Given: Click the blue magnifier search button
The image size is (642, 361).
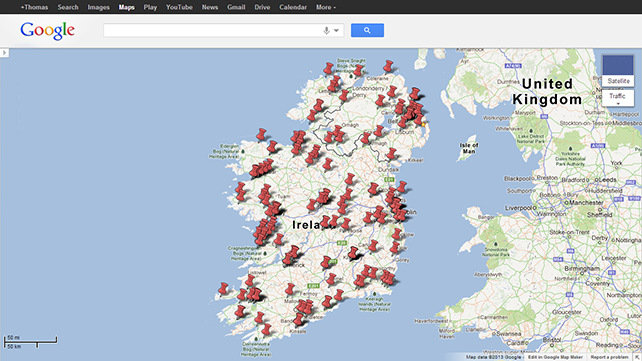Looking at the screenshot, I should 367,30.
